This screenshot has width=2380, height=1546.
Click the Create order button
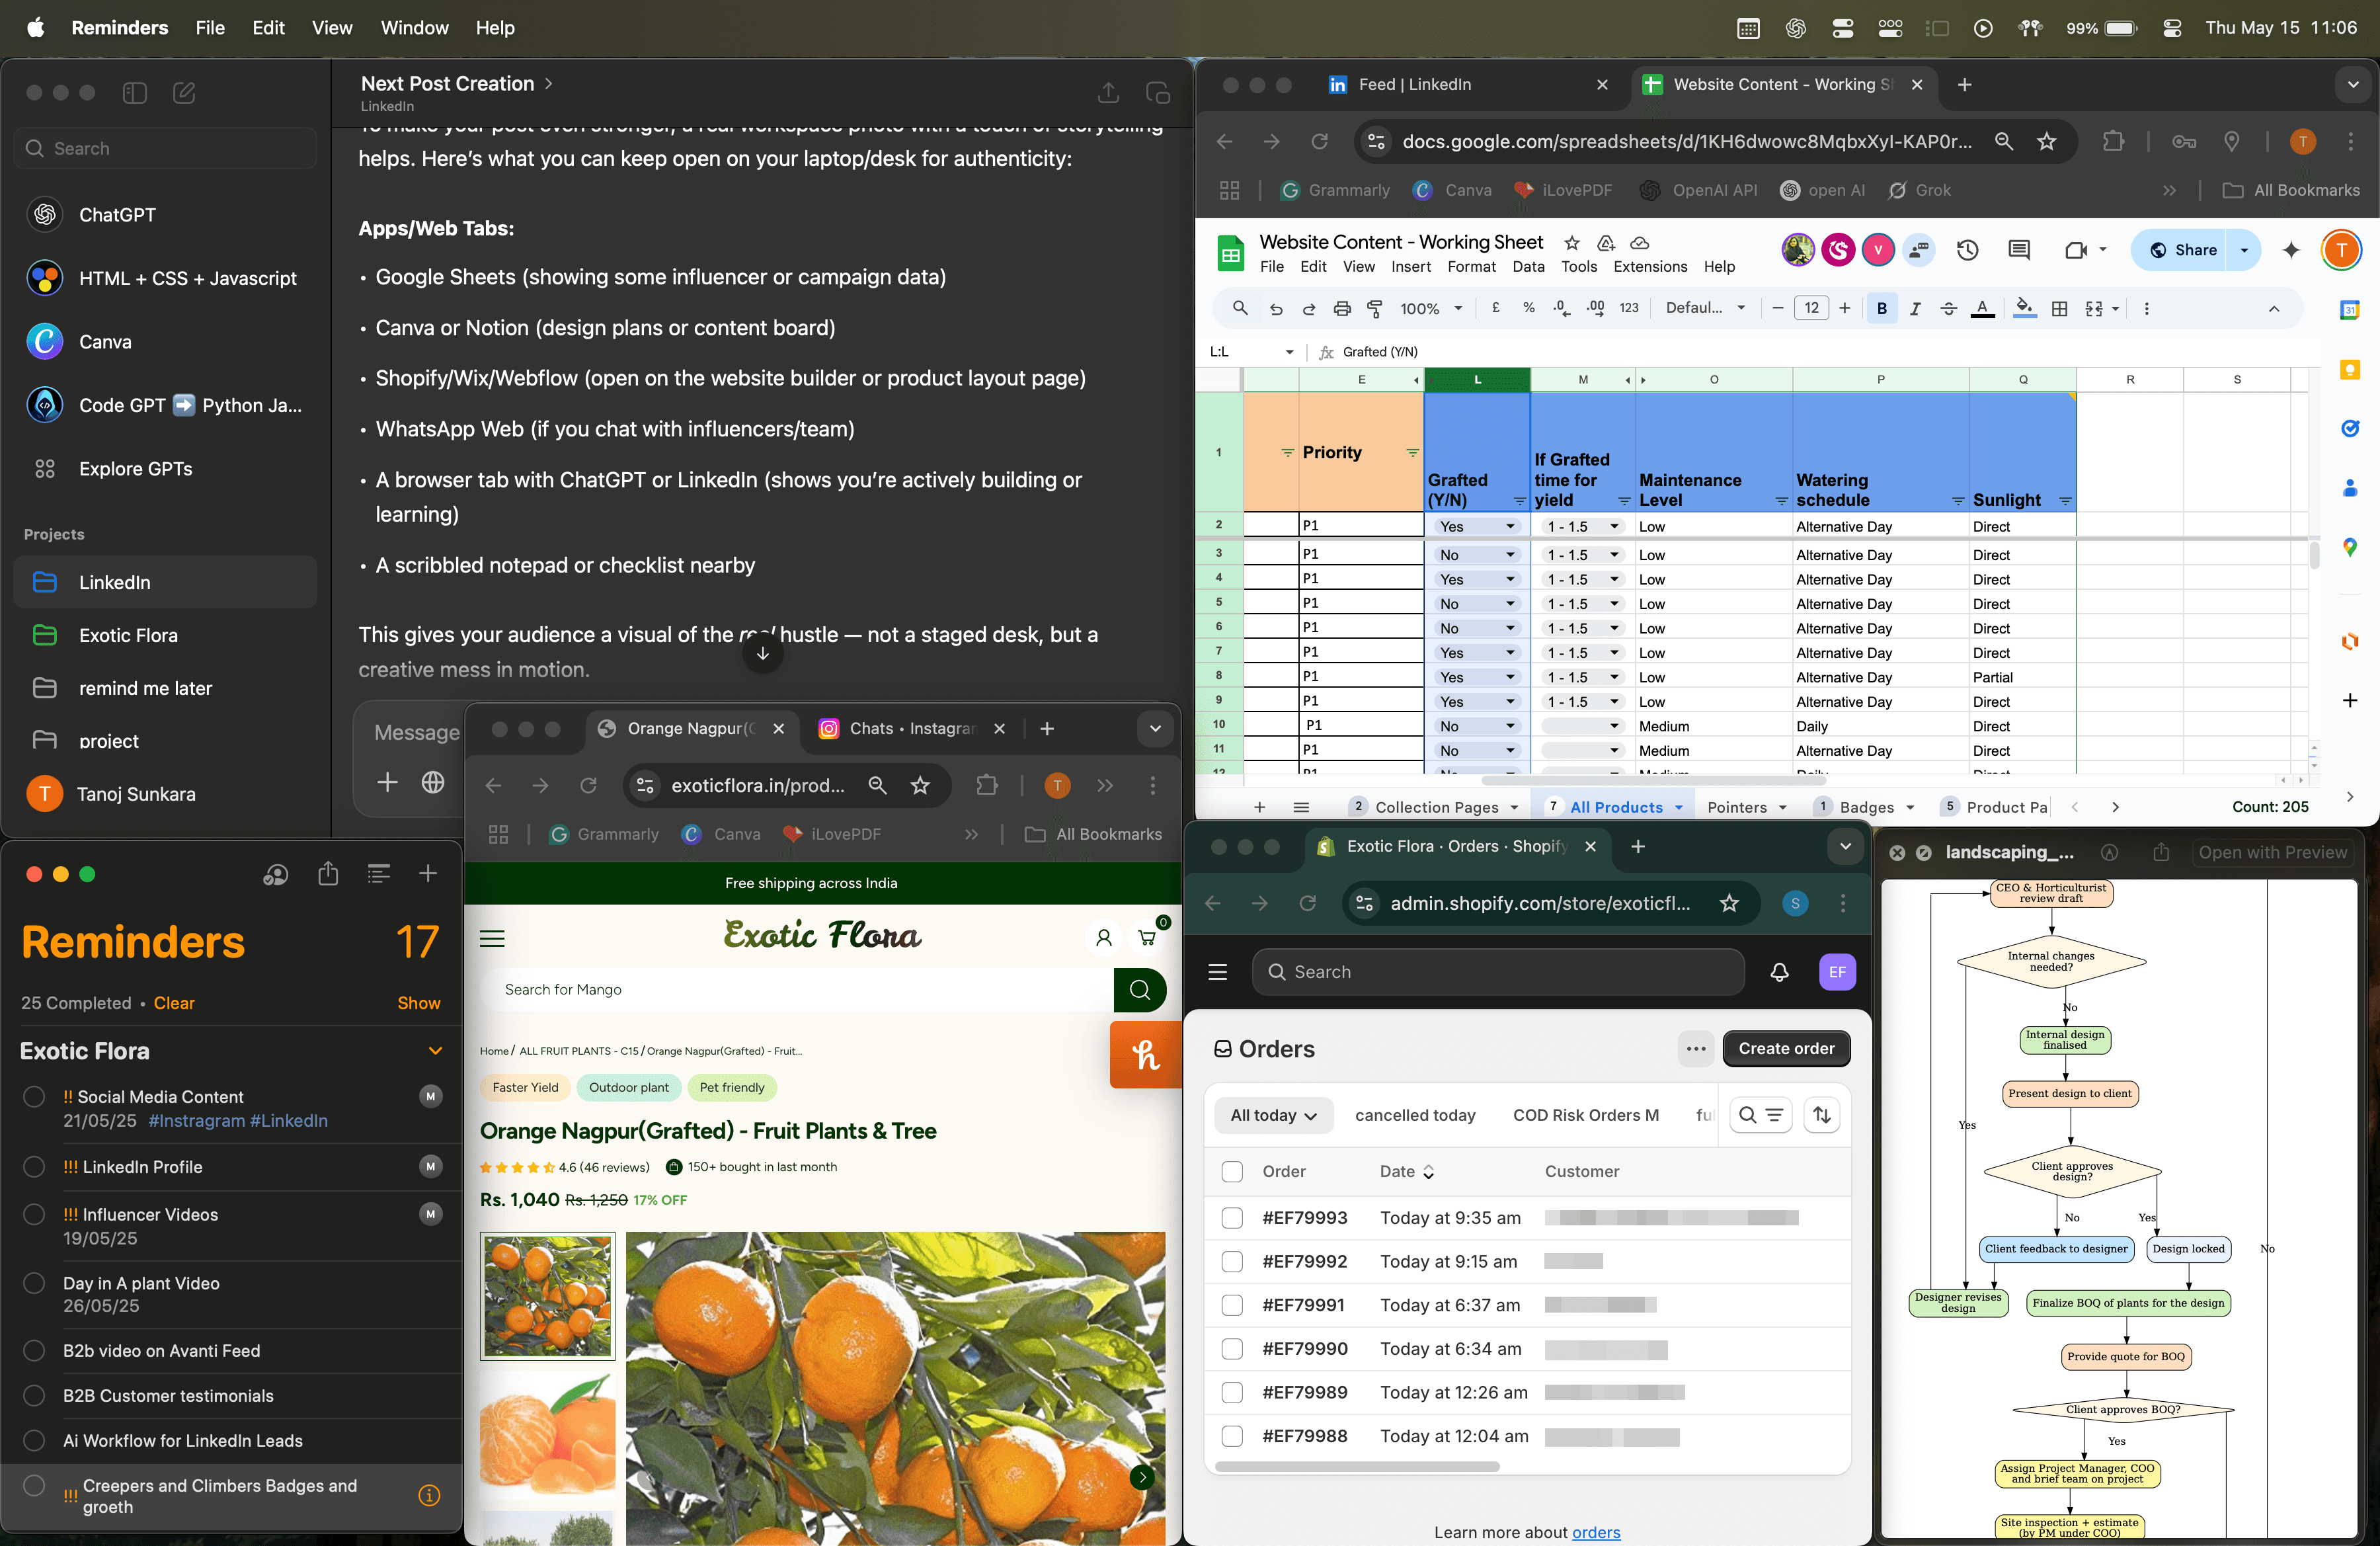[1786, 1049]
